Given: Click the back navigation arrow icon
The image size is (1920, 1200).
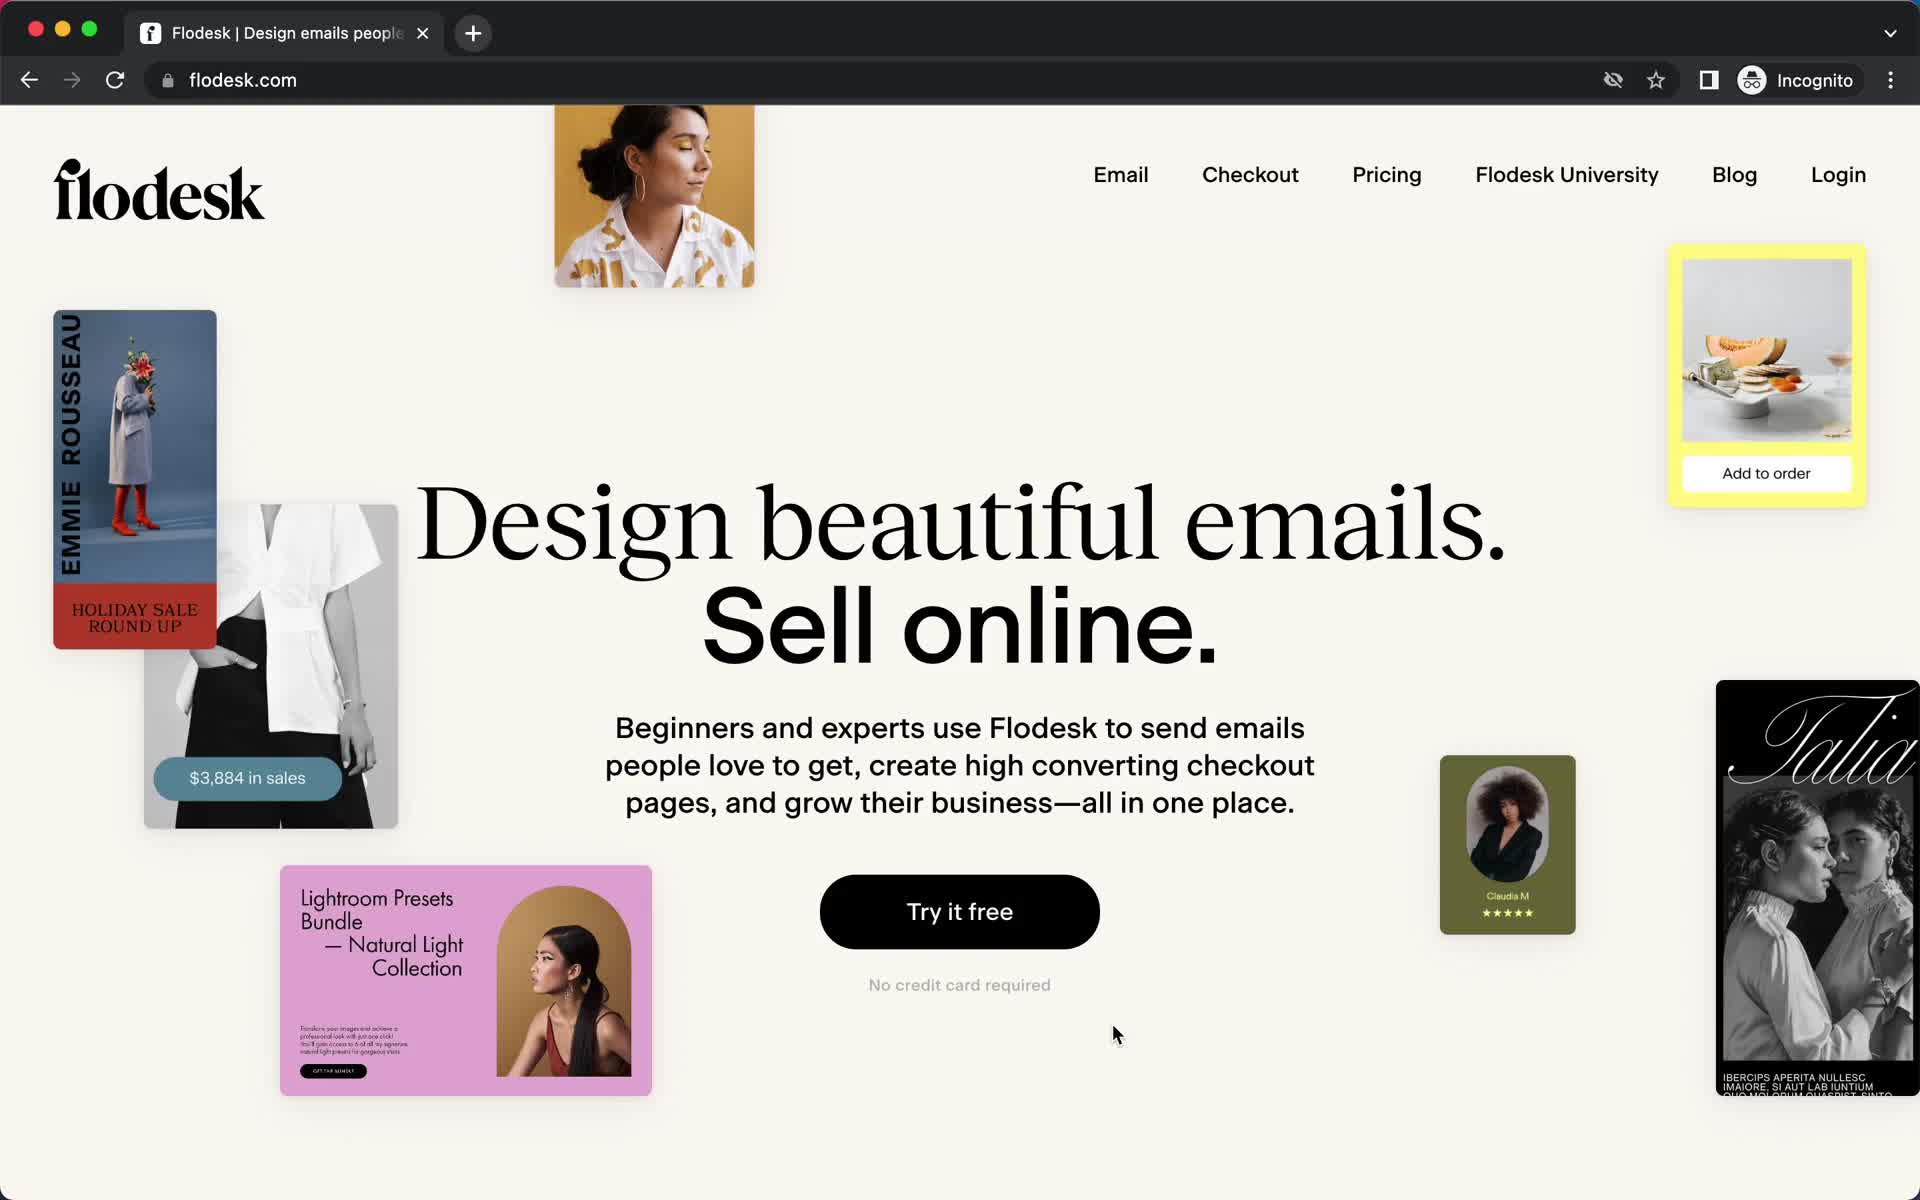Looking at the screenshot, I should click(28, 80).
